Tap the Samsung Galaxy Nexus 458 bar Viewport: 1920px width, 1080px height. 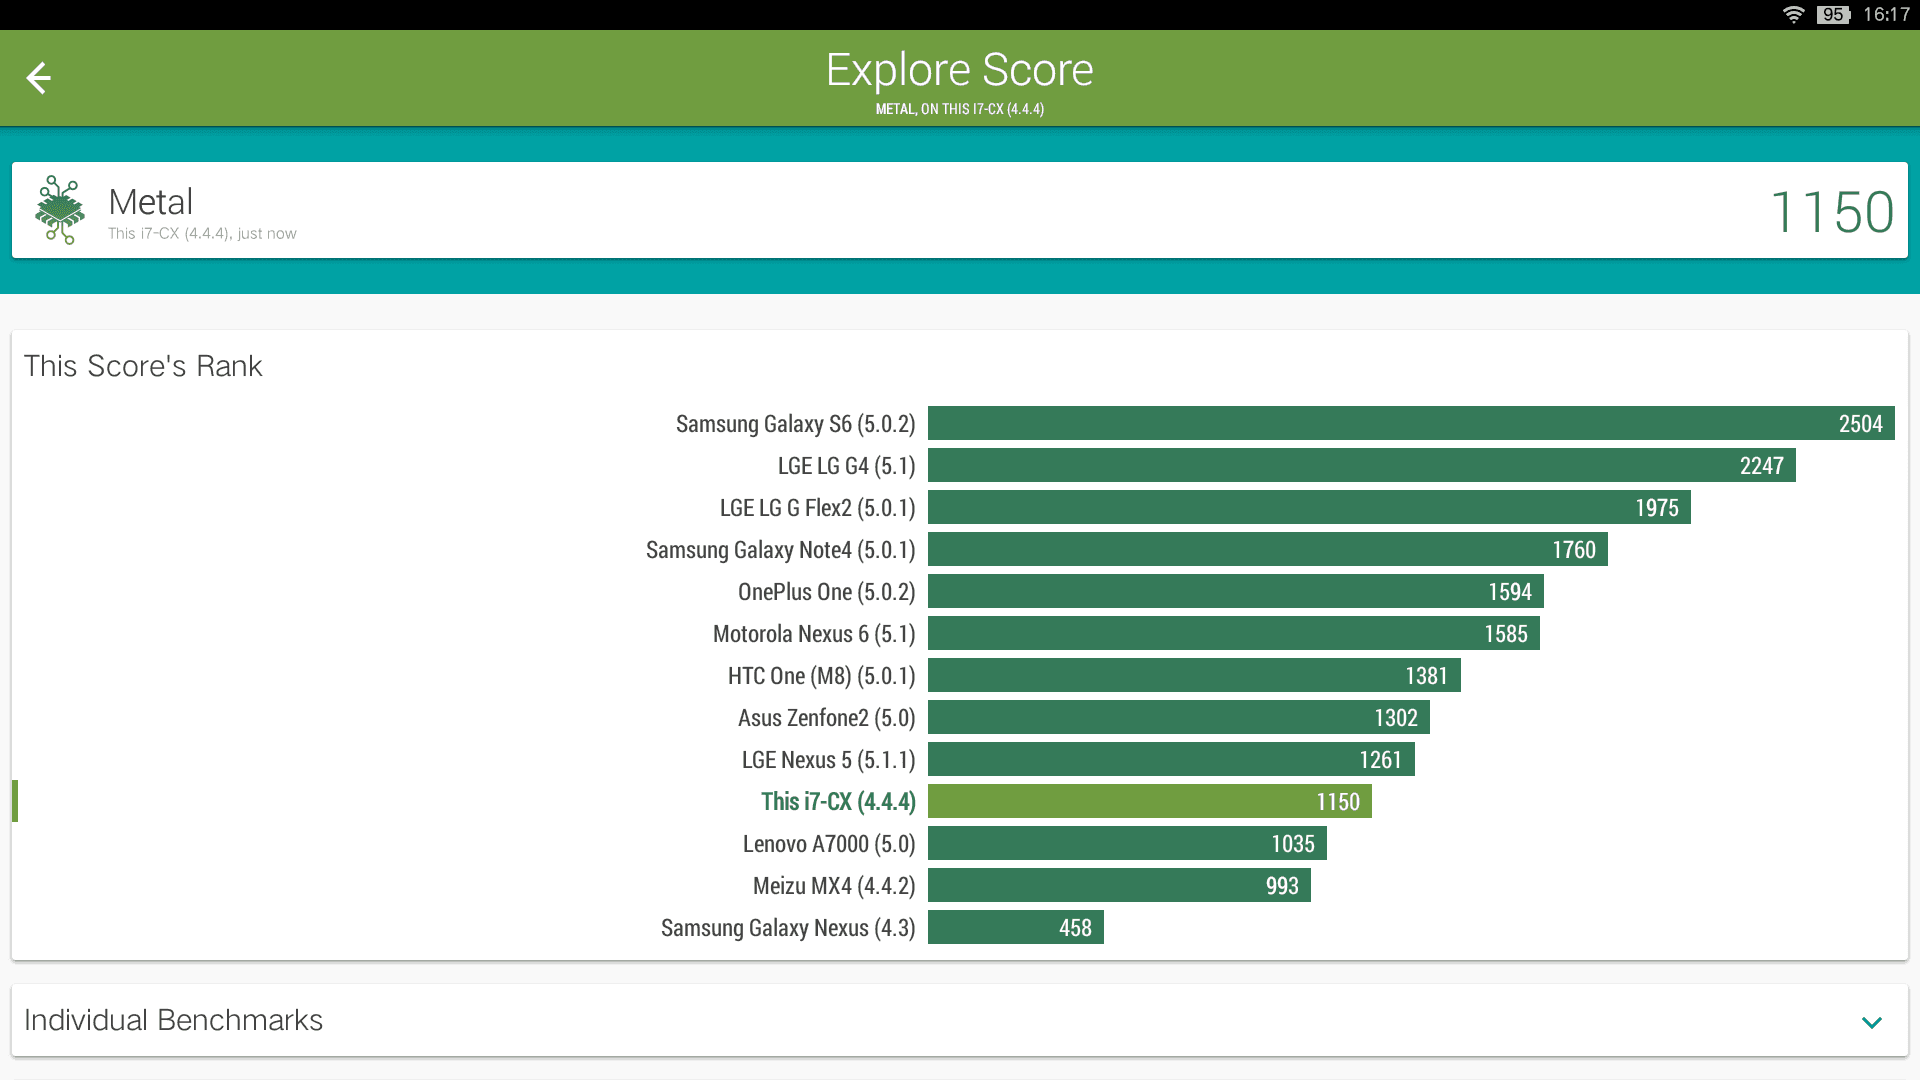click(x=1016, y=927)
